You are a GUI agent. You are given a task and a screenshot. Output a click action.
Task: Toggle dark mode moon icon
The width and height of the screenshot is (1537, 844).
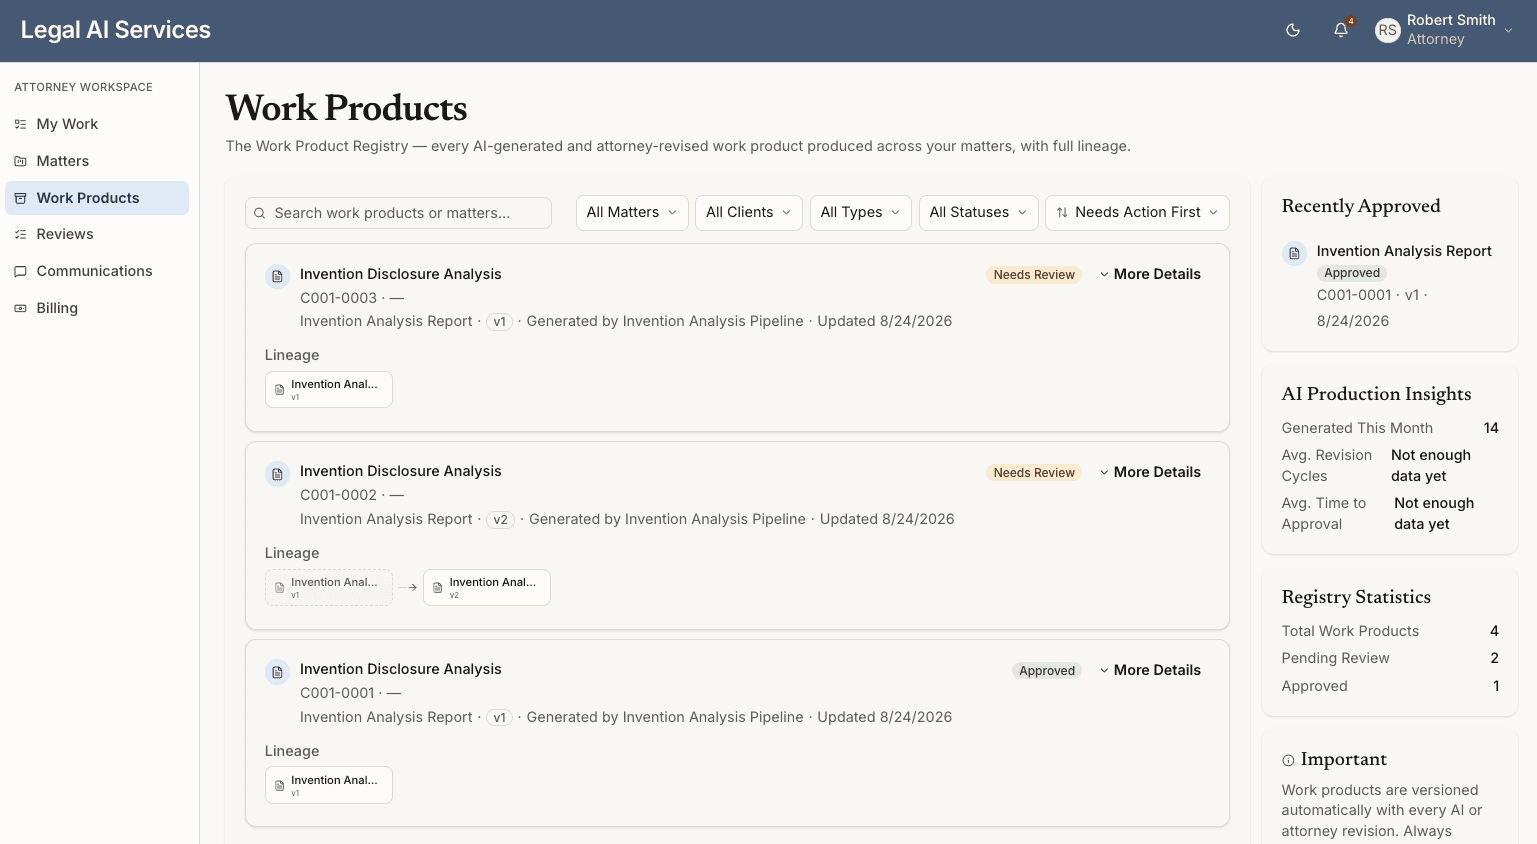tap(1293, 30)
